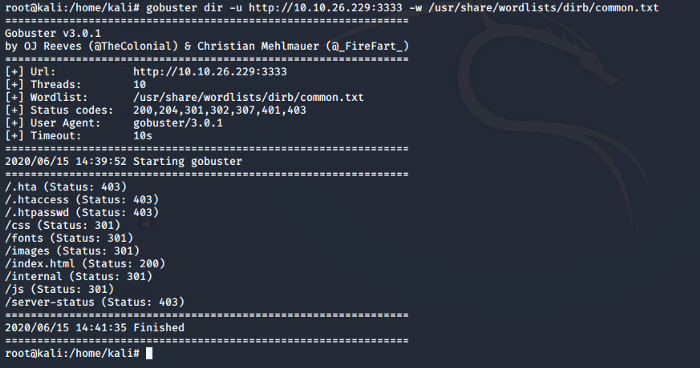This screenshot has height=368, width=700.
Task: Click the /css status 301 line
Action: click(x=62, y=225)
